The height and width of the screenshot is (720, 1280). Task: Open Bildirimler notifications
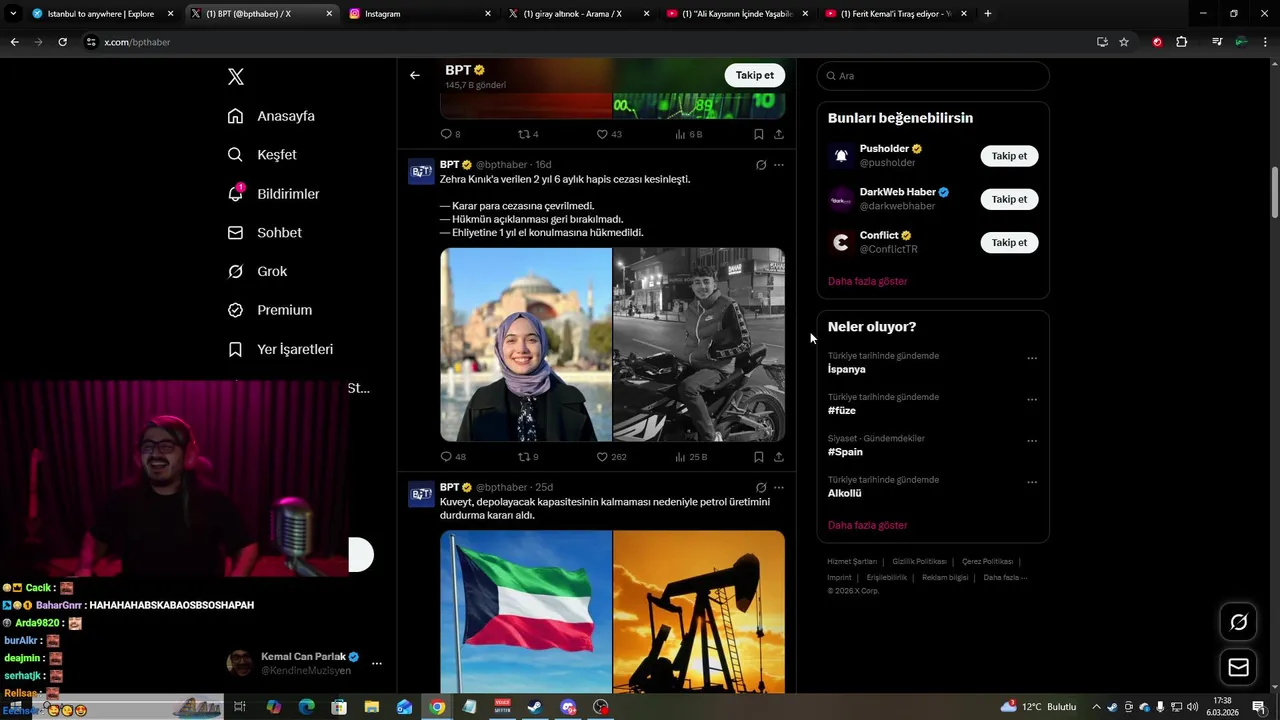[273, 194]
